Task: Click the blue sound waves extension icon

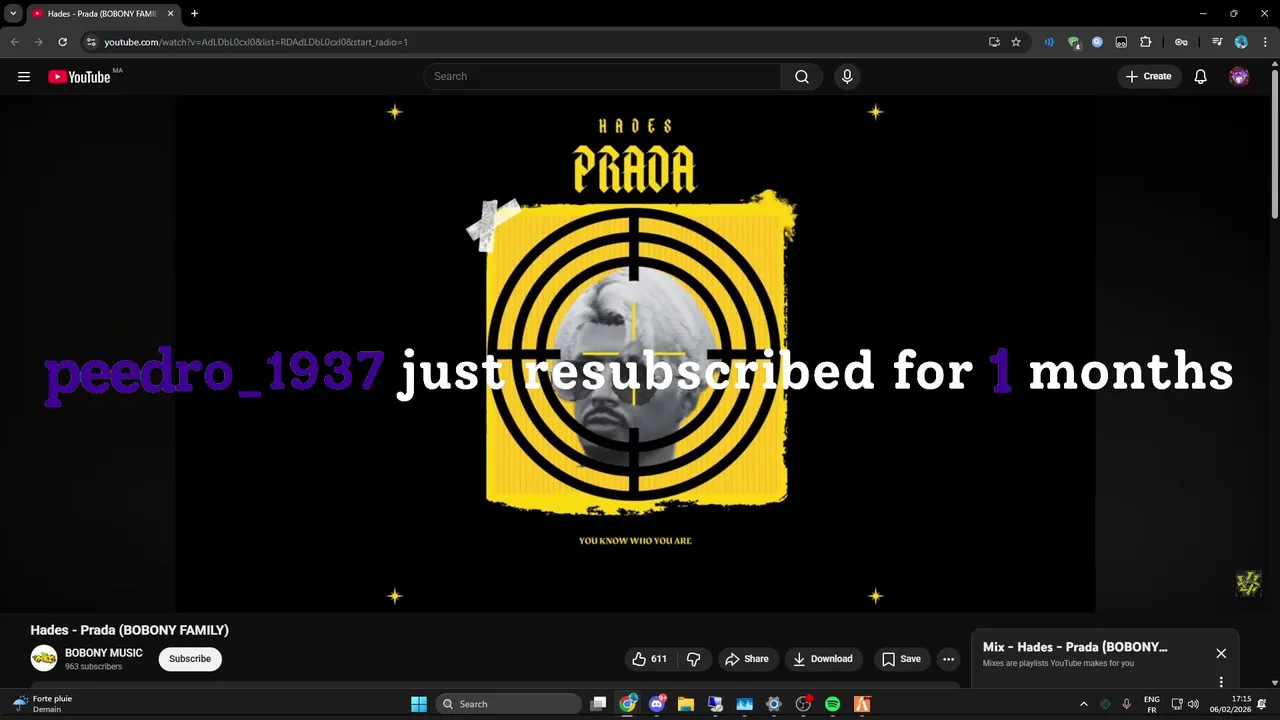Action: pyautogui.click(x=1049, y=42)
